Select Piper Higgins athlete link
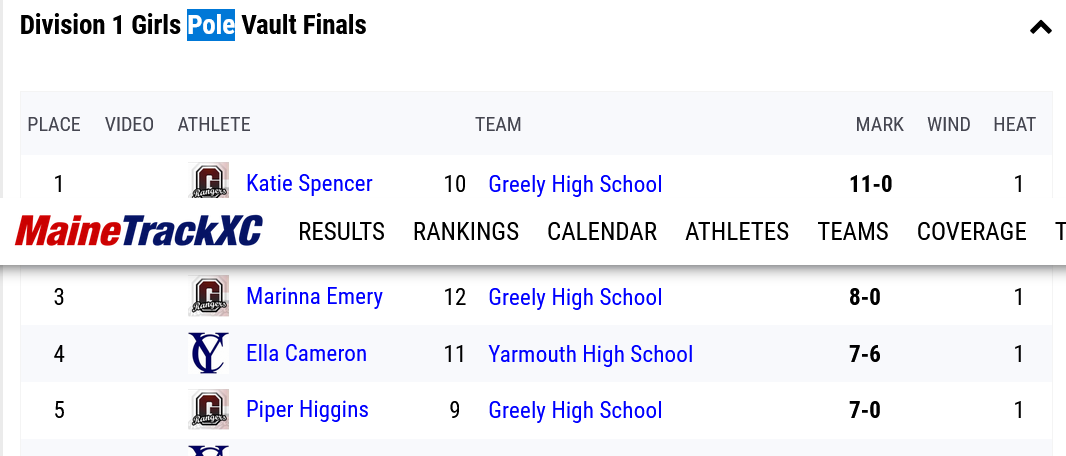Viewport: 1066px width, 456px height. 307,410
